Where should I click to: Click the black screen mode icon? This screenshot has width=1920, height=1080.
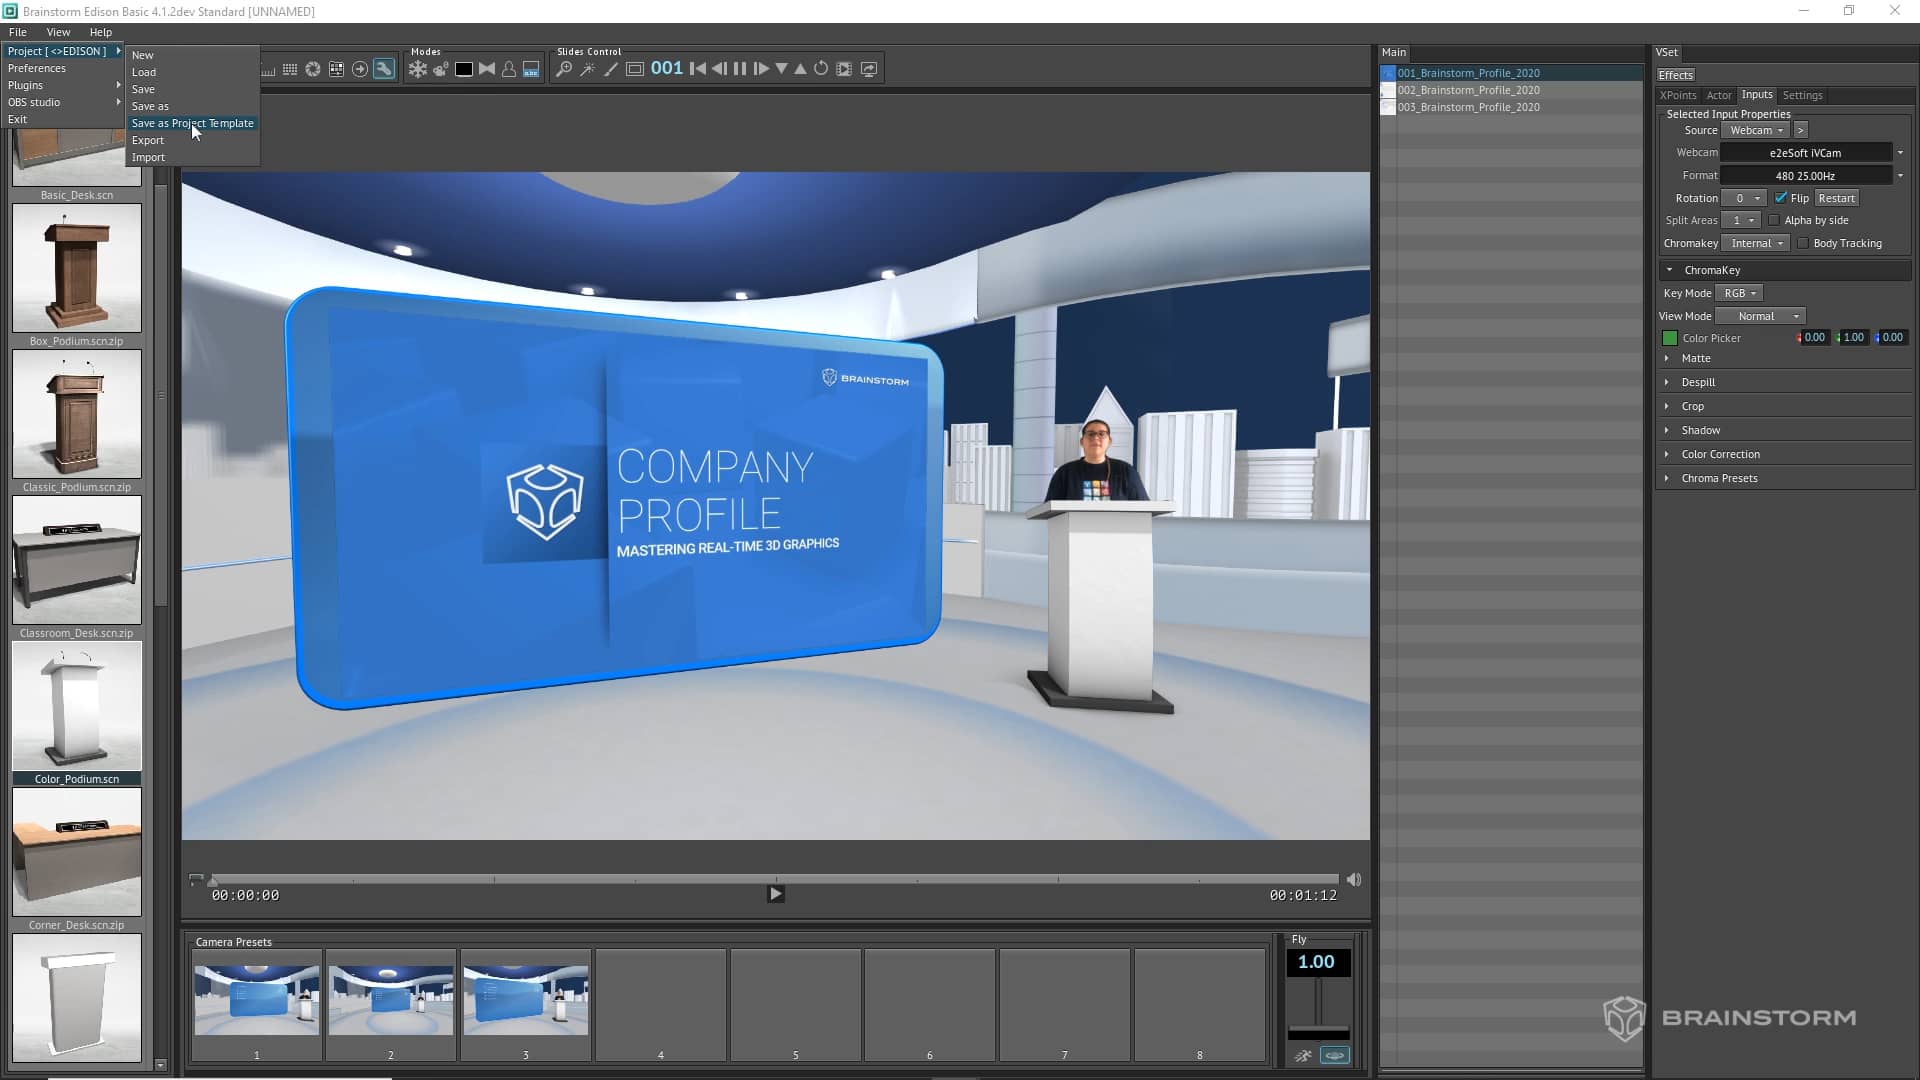(x=464, y=69)
